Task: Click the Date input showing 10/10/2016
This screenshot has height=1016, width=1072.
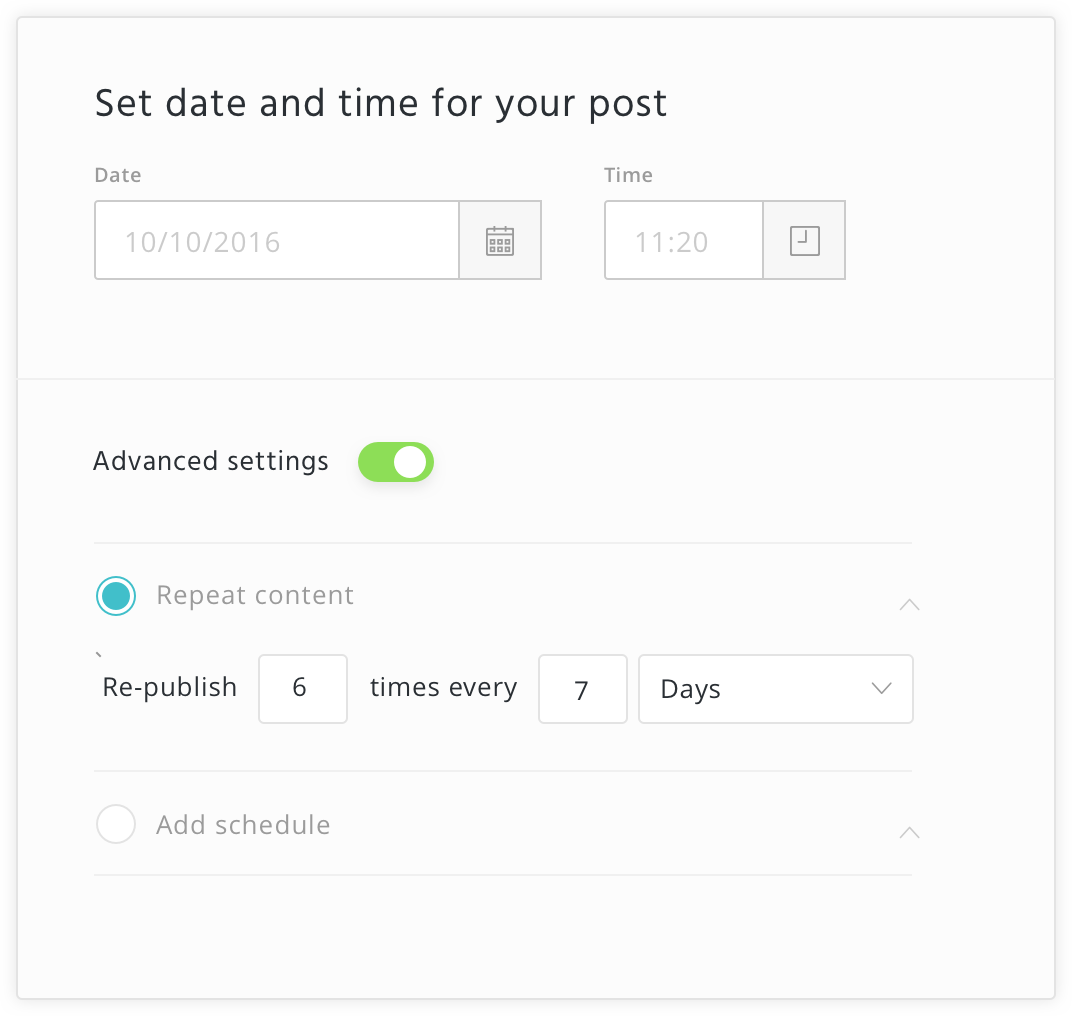Action: tap(277, 240)
